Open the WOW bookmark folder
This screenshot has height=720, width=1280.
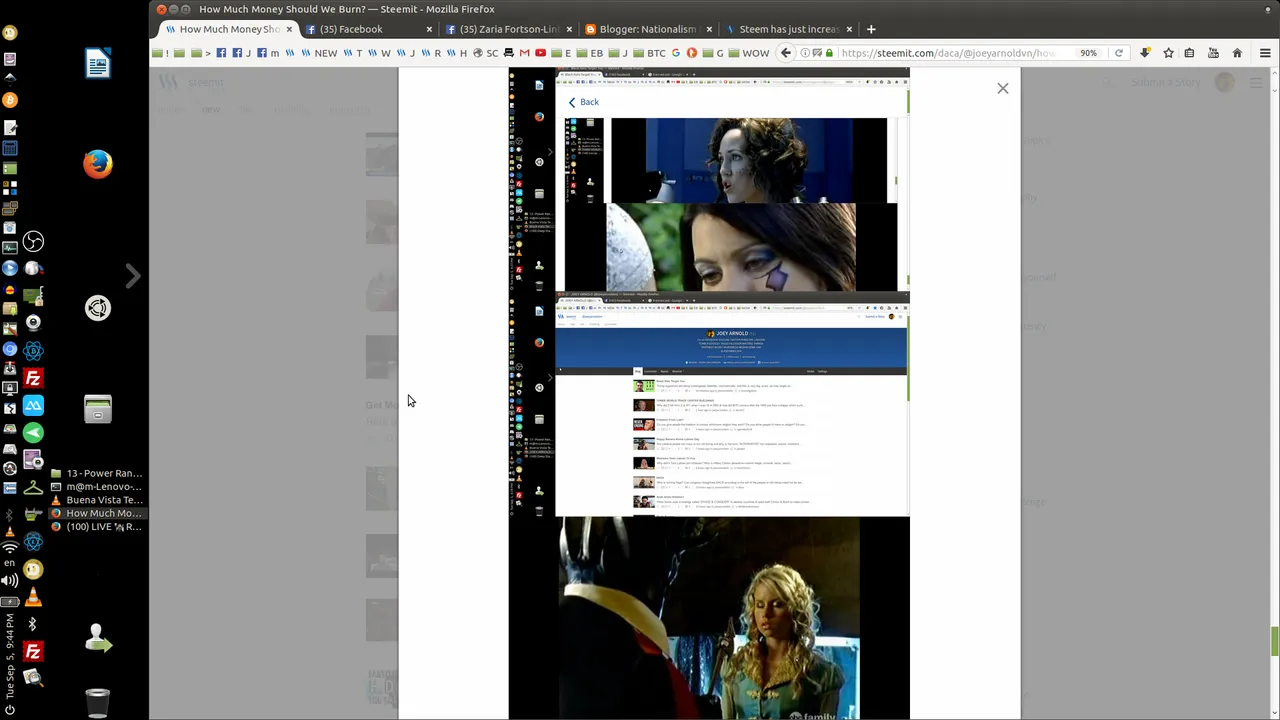tap(749, 53)
